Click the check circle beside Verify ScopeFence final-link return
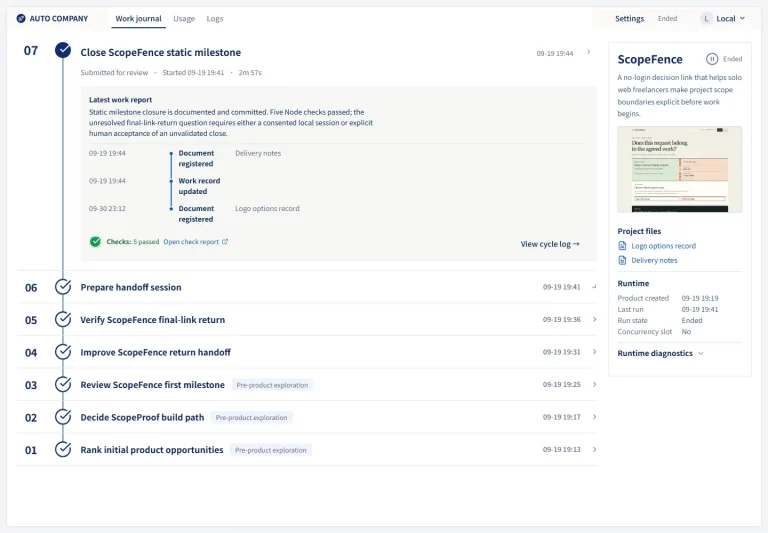Viewport: 768px width, 533px height. point(63,319)
